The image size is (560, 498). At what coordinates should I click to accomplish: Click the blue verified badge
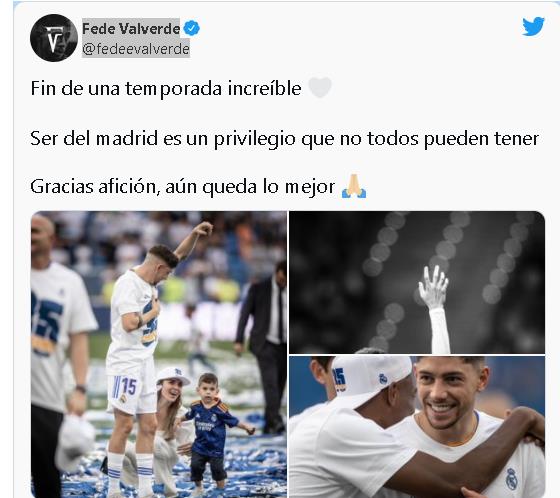192,28
